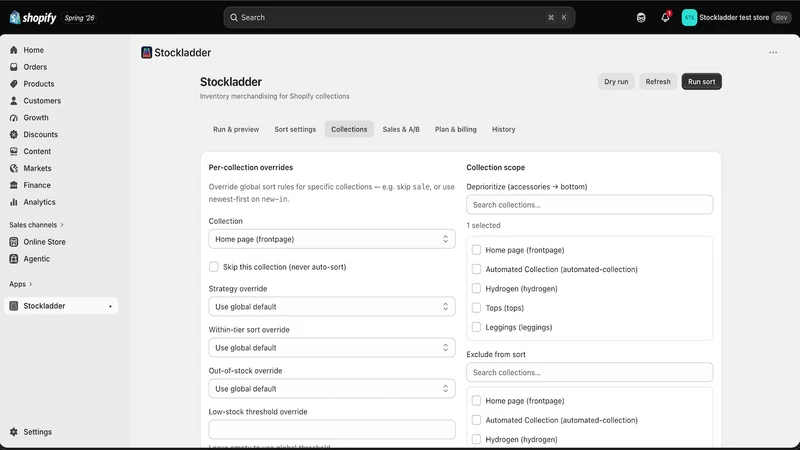Click the Spring '26 edition badge

coord(80,18)
